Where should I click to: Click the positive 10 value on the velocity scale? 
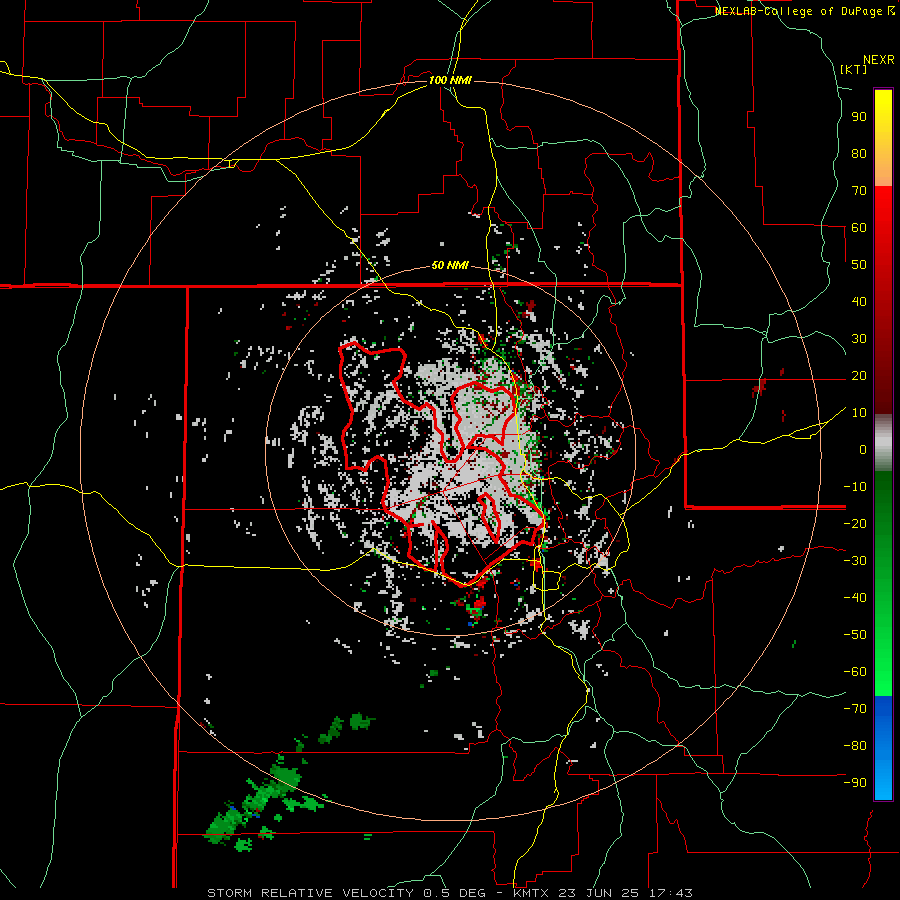pos(859,413)
